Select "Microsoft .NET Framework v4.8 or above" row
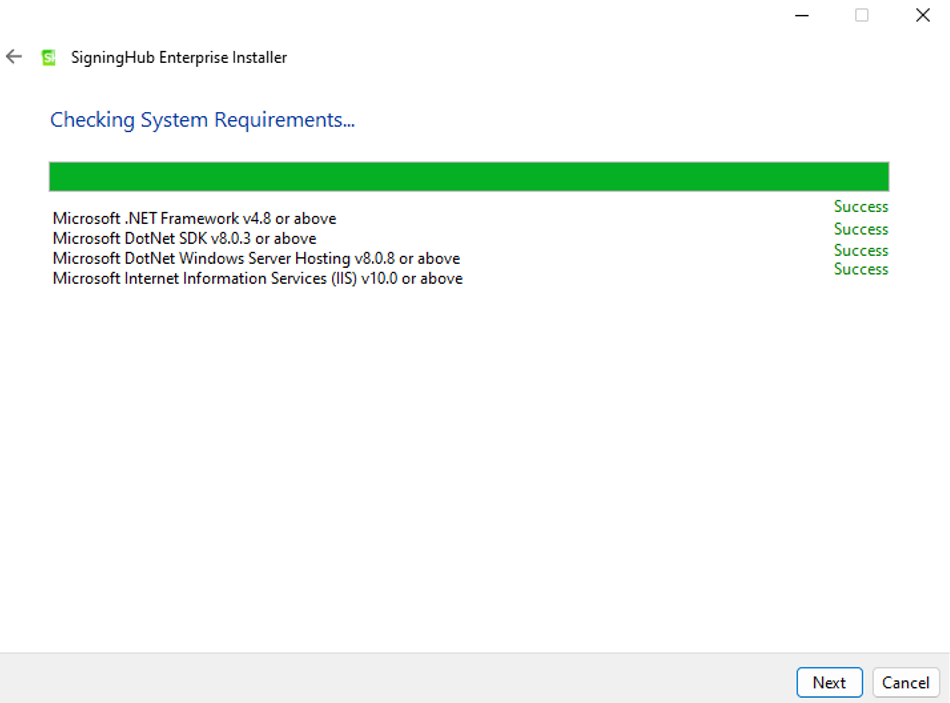Viewport: 950px width, 703px height. (194, 218)
